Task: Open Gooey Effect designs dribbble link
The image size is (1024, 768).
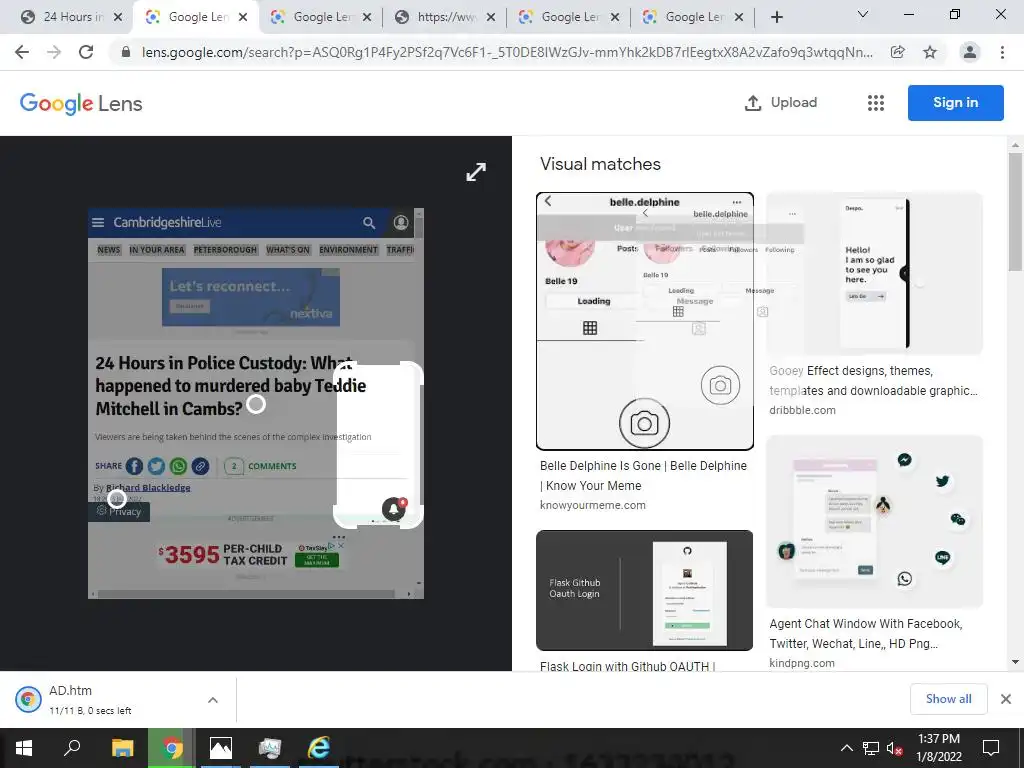Action: click(873, 380)
